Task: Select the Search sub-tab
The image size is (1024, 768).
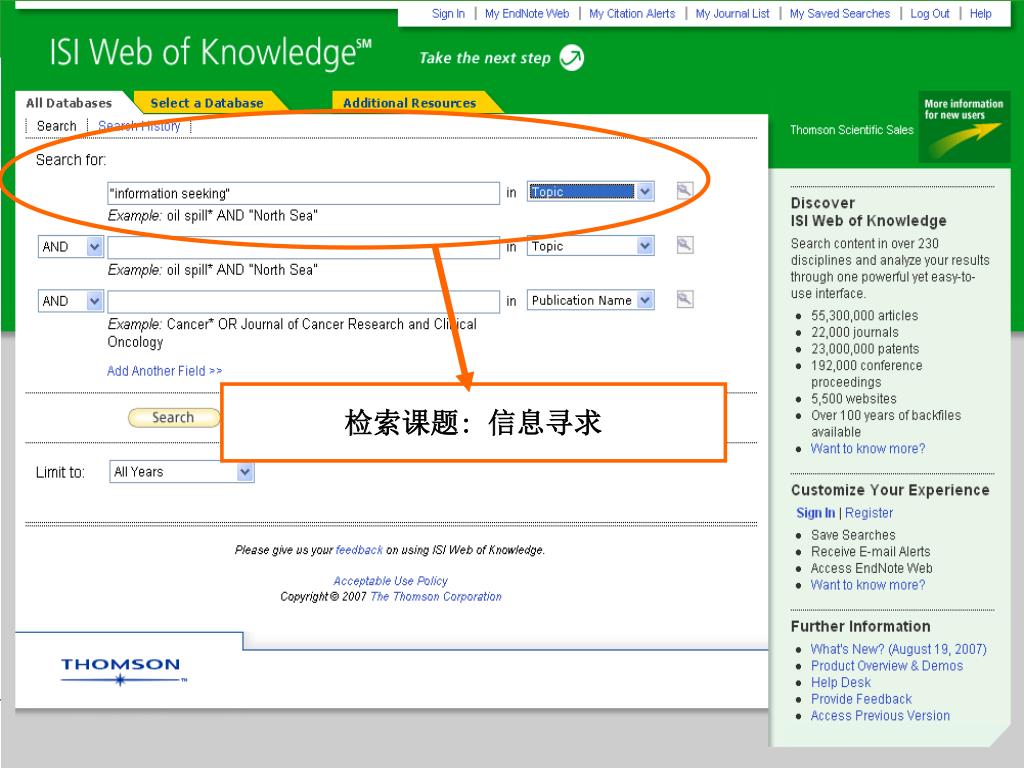Action: pos(57,126)
